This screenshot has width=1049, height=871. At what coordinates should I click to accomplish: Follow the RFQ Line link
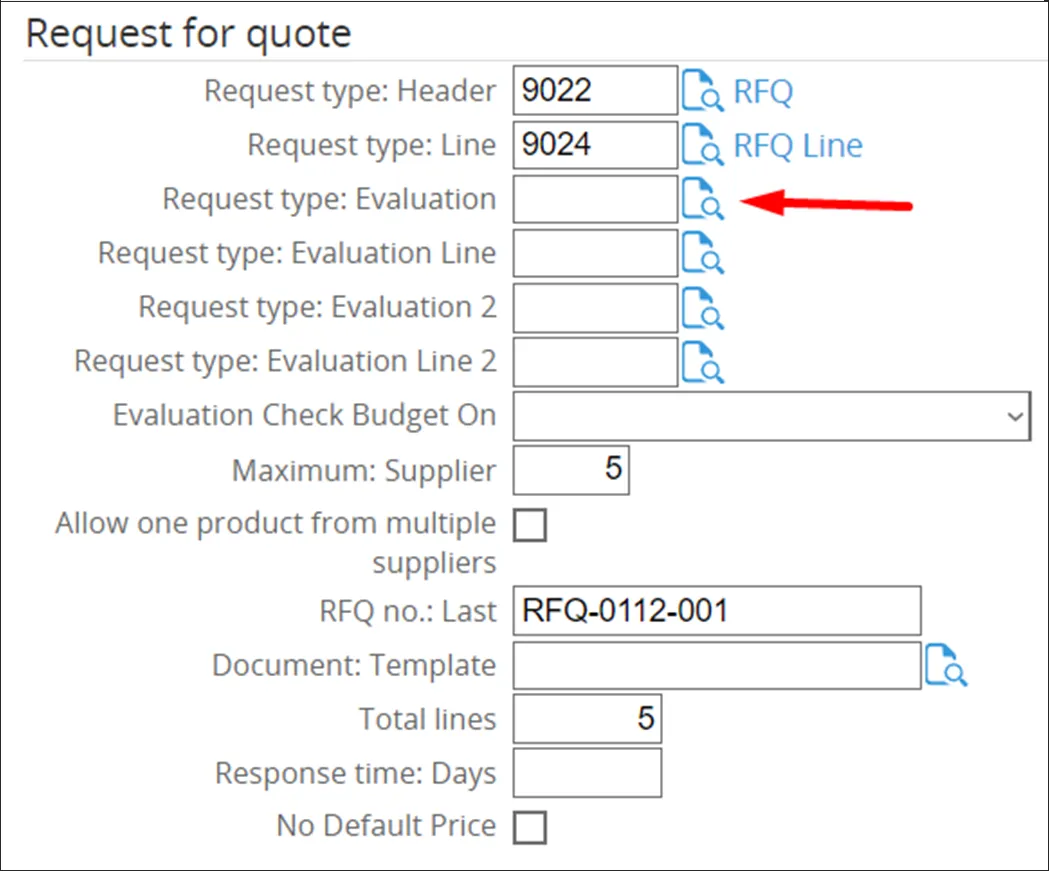tap(798, 146)
